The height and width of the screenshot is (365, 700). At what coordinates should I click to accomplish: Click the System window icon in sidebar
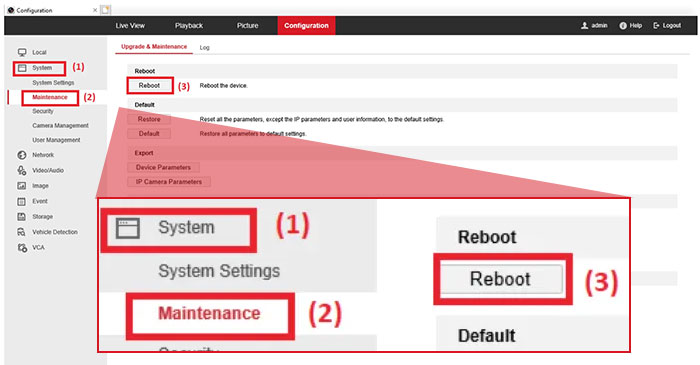(x=22, y=68)
